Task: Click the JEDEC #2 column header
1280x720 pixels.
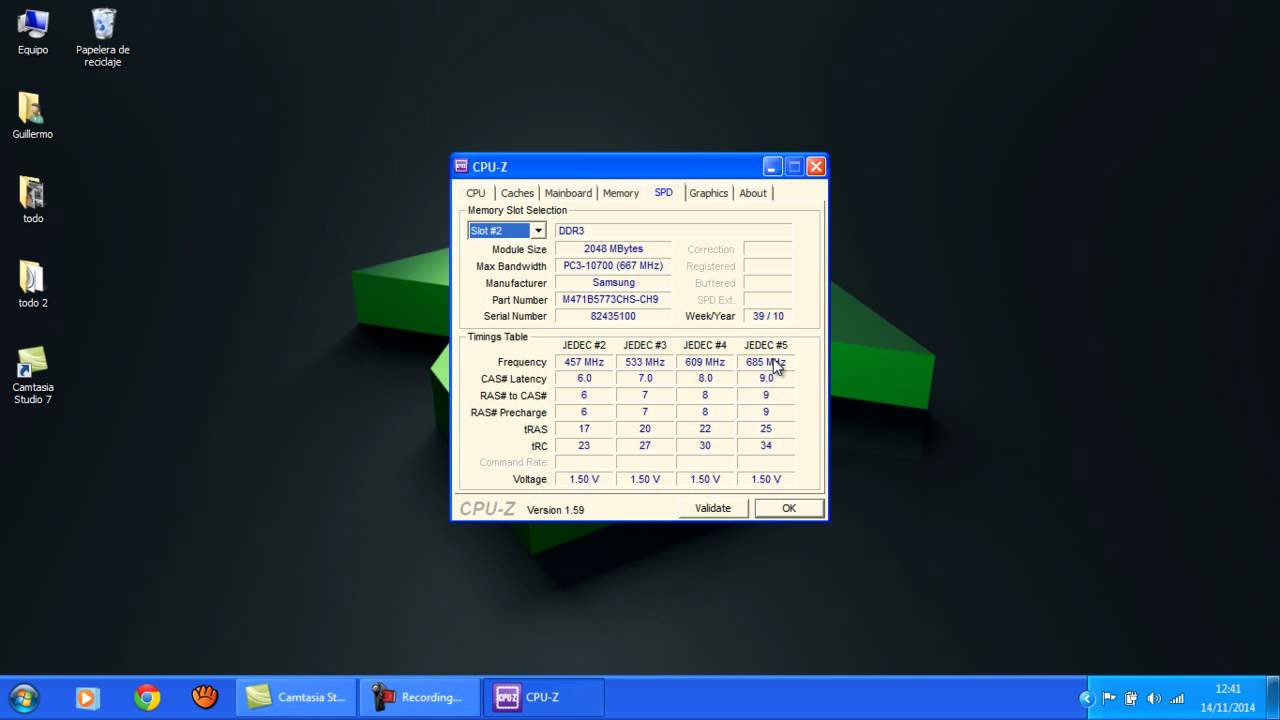Action: pyautogui.click(x=584, y=345)
